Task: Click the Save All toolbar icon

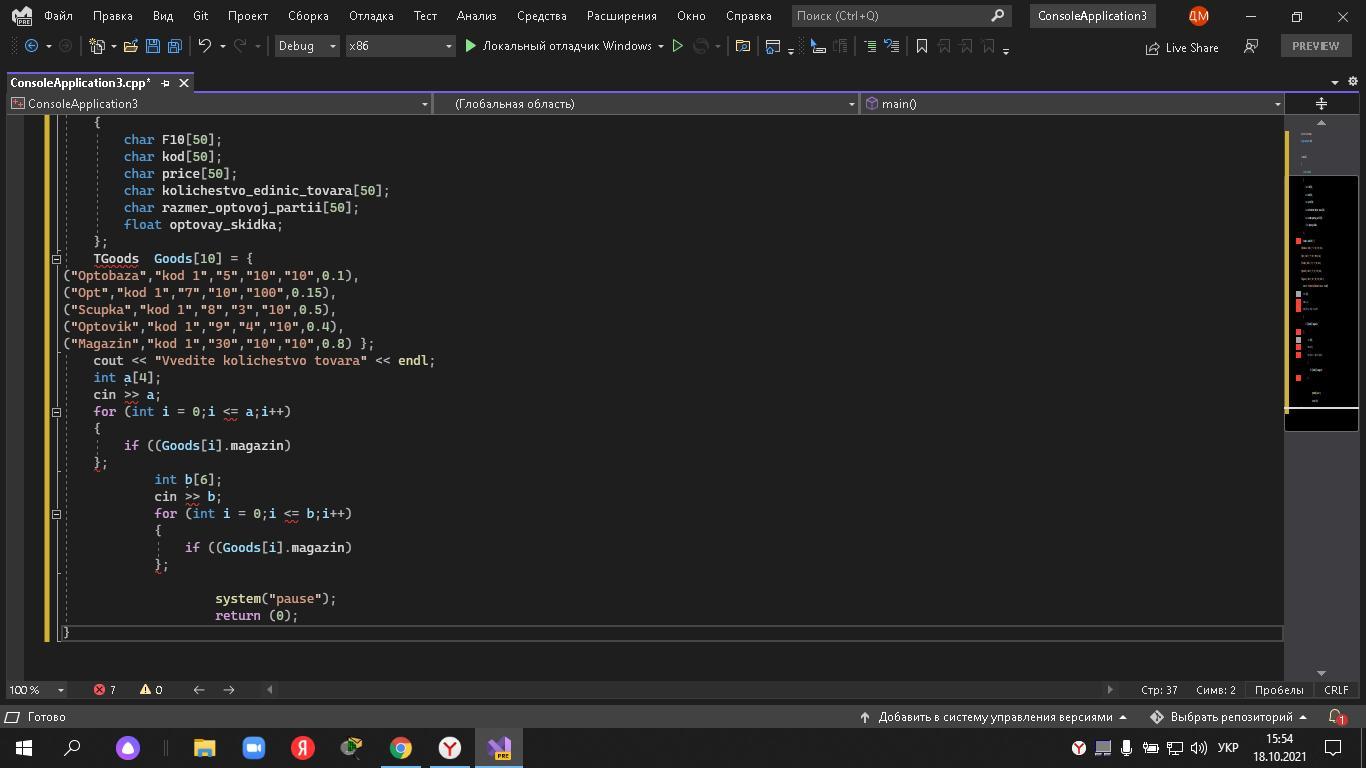Action: (174, 46)
